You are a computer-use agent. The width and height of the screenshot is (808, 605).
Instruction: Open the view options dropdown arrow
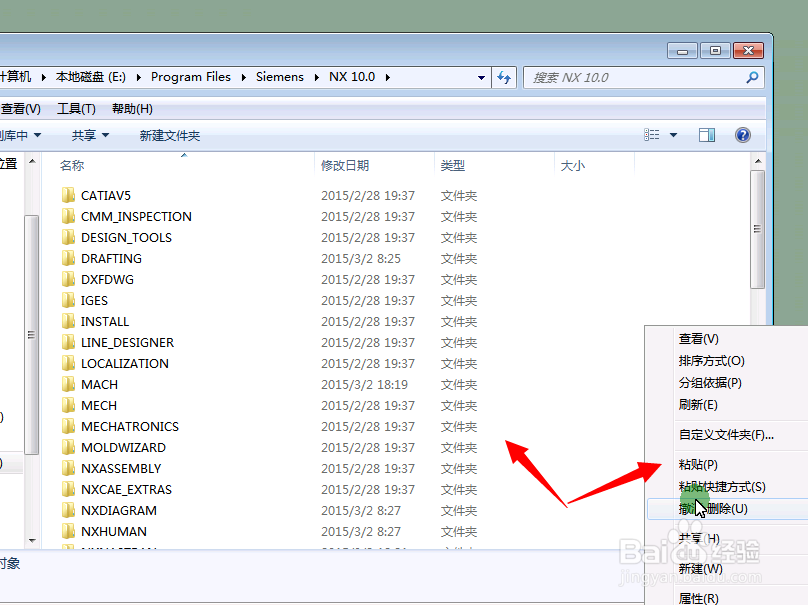click(674, 136)
